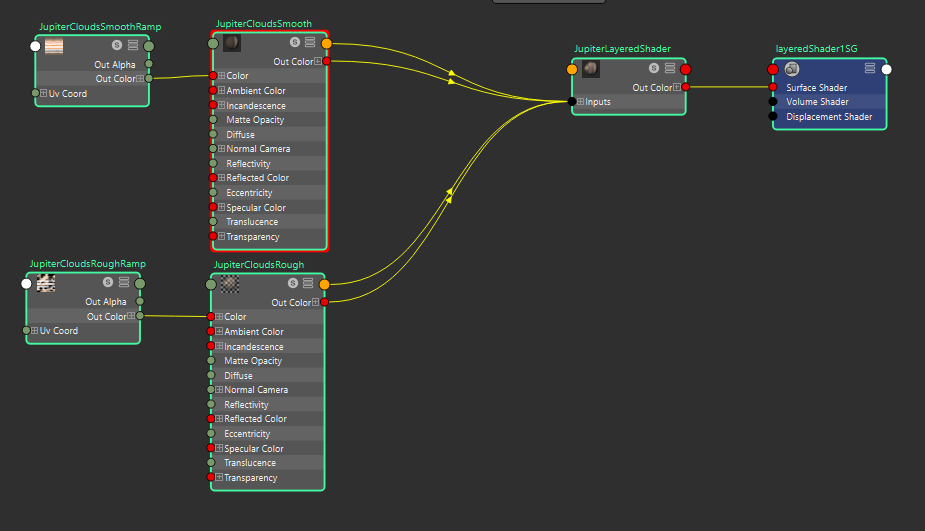Click Out Alpha output port on JupiterCloudsSmoothRamp

149,64
